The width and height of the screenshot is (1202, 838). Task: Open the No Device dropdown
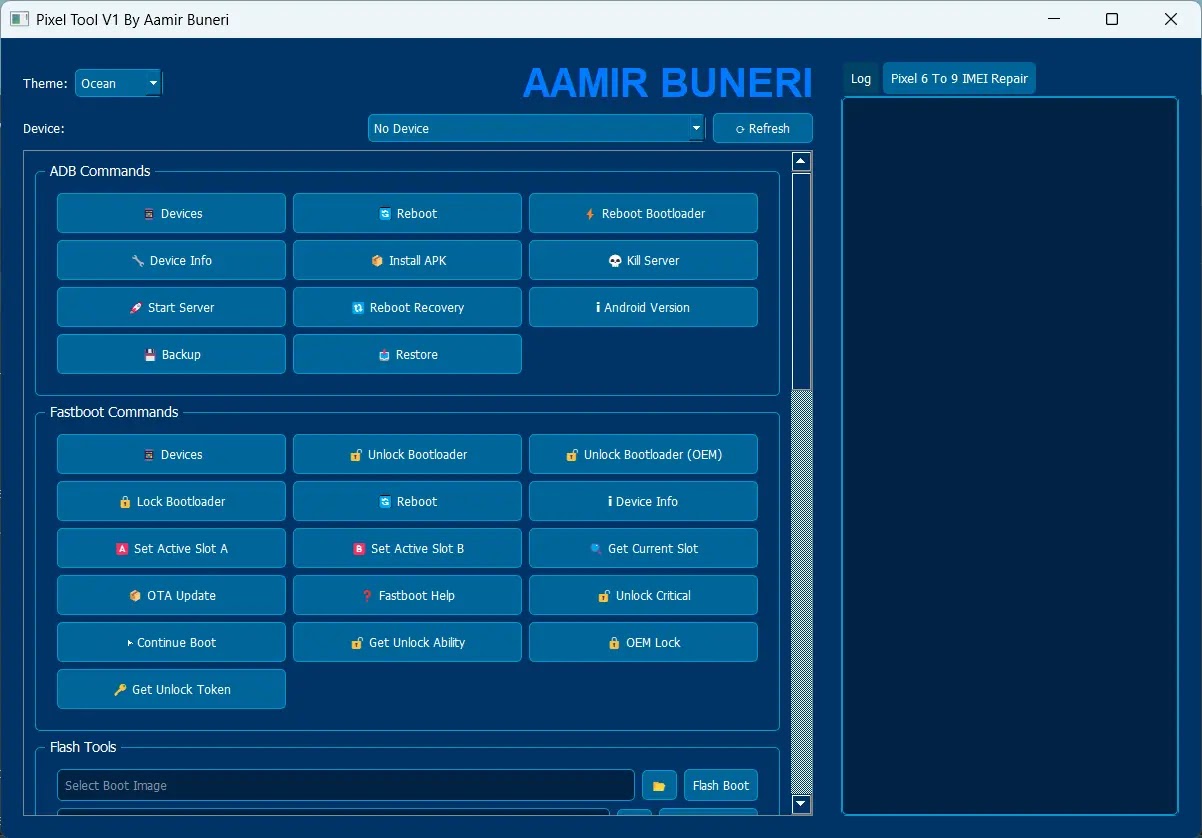click(x=536, y=128)
